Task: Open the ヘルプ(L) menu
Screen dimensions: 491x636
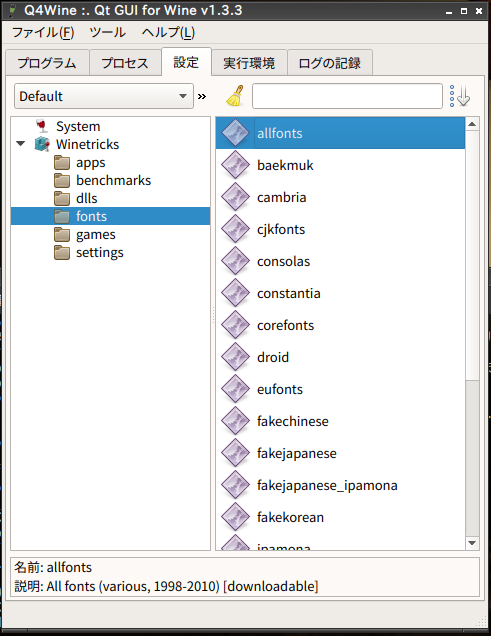Action: [x=168, y=32]
